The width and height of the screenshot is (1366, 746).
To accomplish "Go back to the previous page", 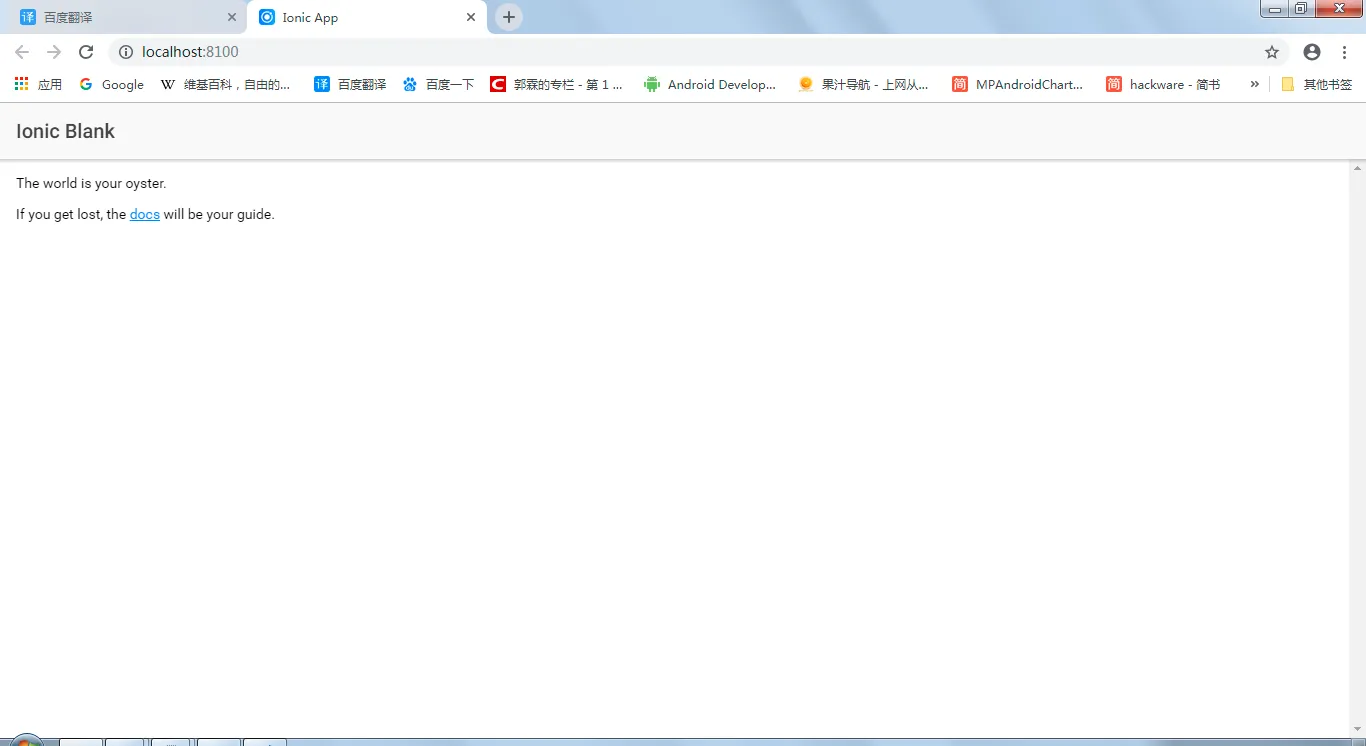I will click(x=22, y=52).
